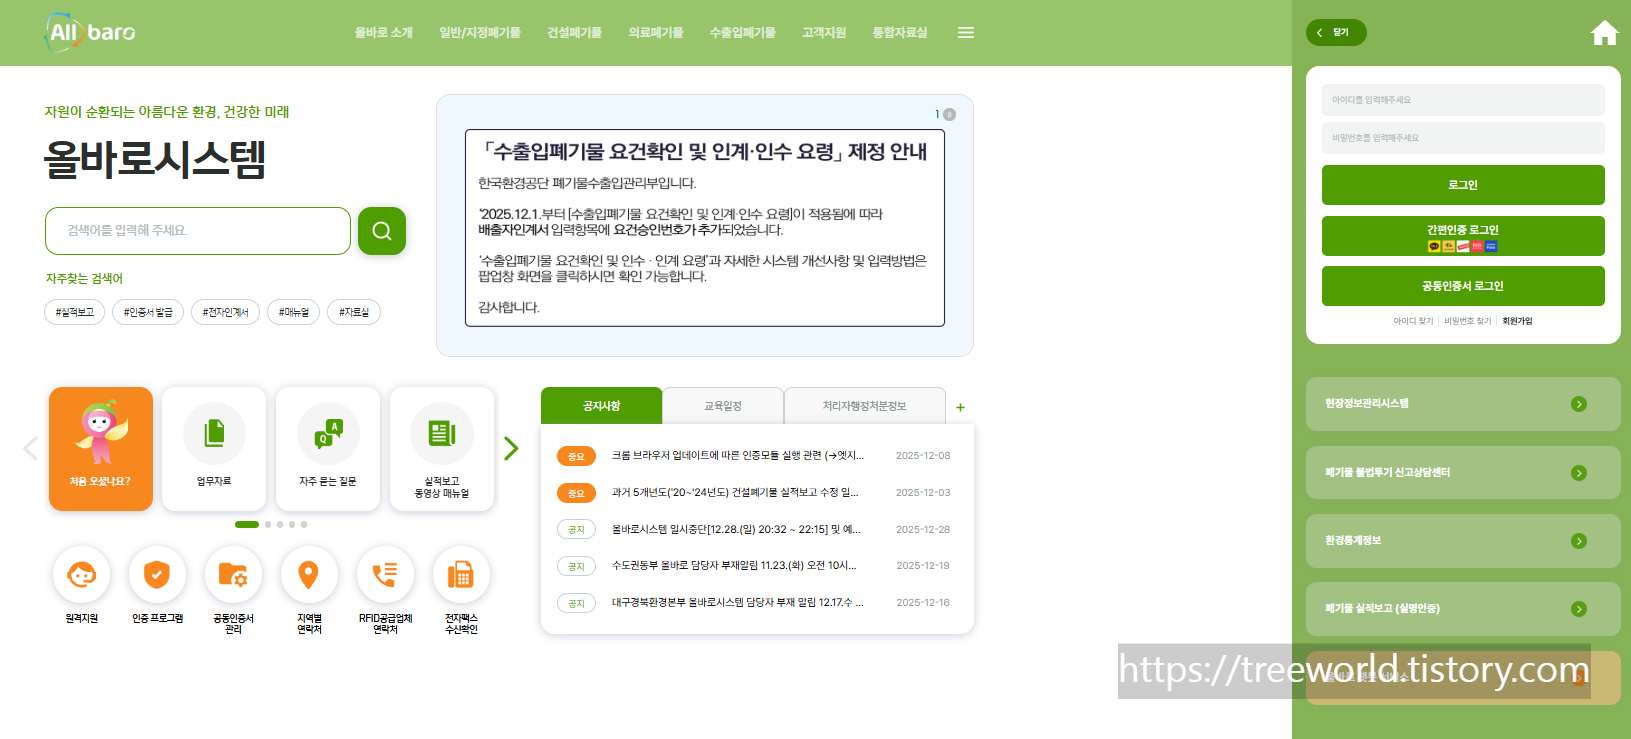Viewport: 1631px width, 739px height.
Task: Open the 건설폐기물 menu
Action: click(574, 33)
